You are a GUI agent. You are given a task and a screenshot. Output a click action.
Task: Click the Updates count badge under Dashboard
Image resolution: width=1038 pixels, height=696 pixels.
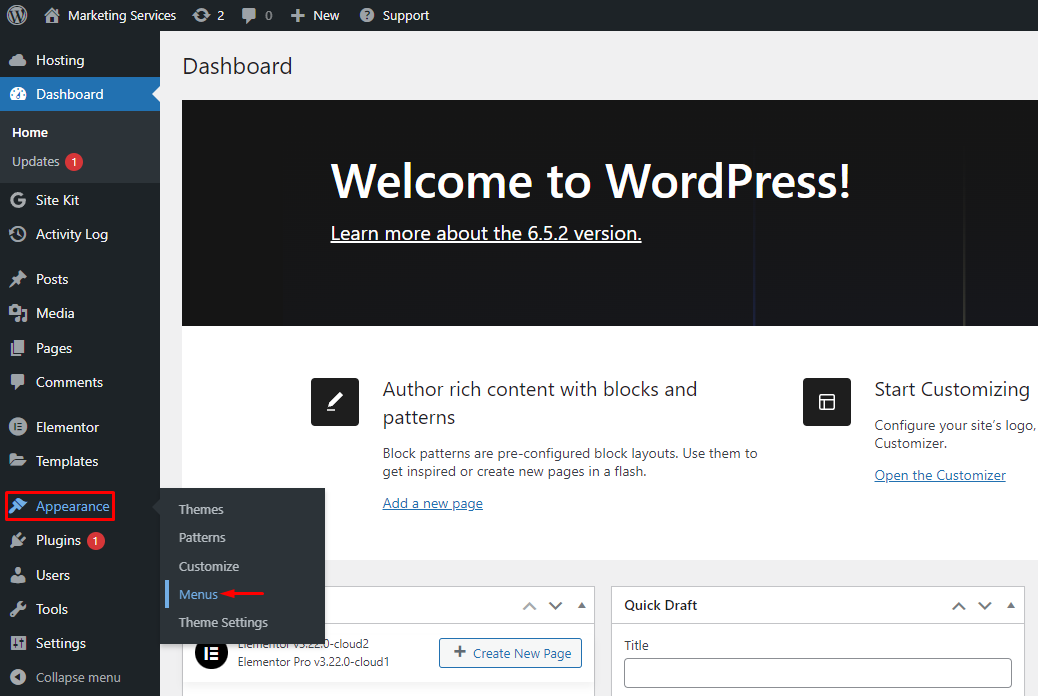73,162
